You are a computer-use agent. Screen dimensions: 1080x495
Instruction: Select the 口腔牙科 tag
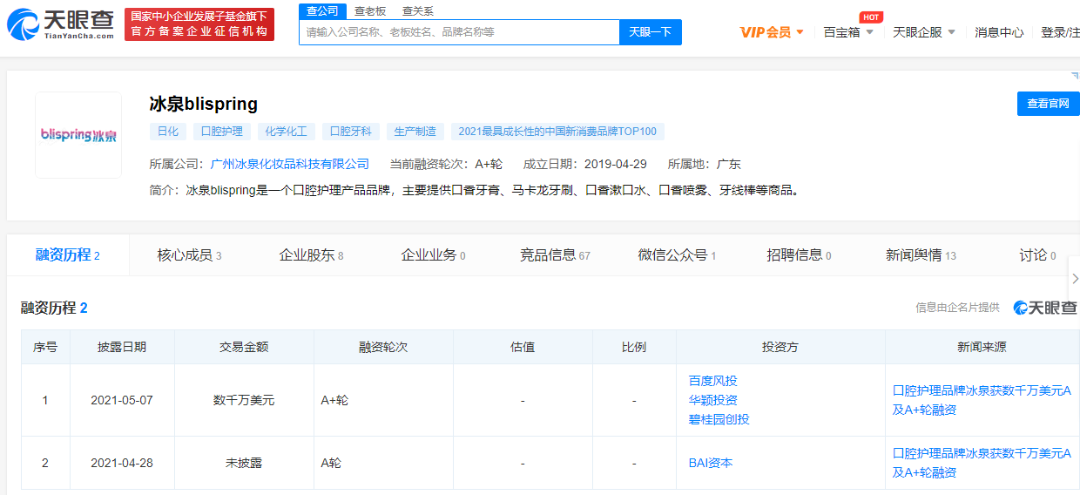click(x=351, y=131)
